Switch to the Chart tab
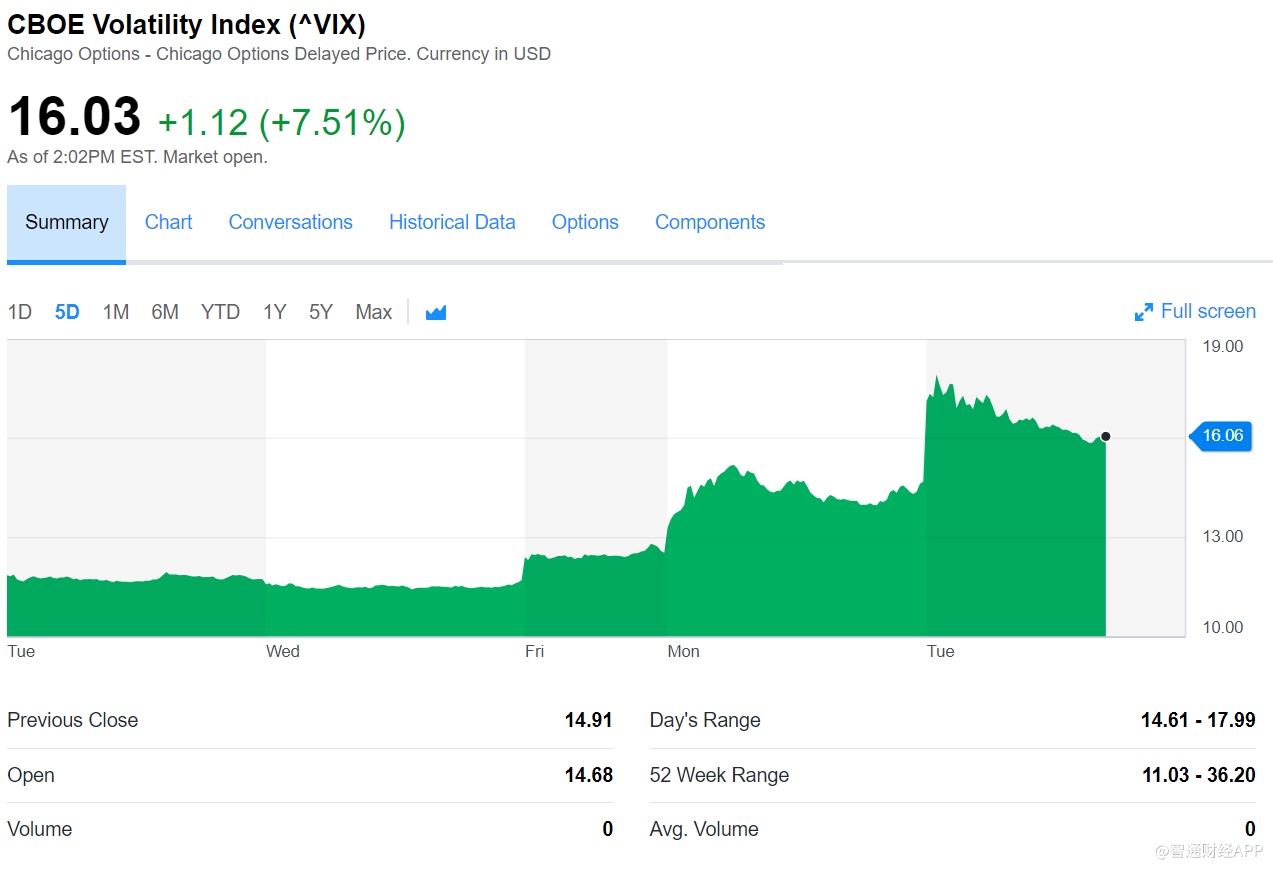This screenshot has width=1273, height=870. pos(168,222)
